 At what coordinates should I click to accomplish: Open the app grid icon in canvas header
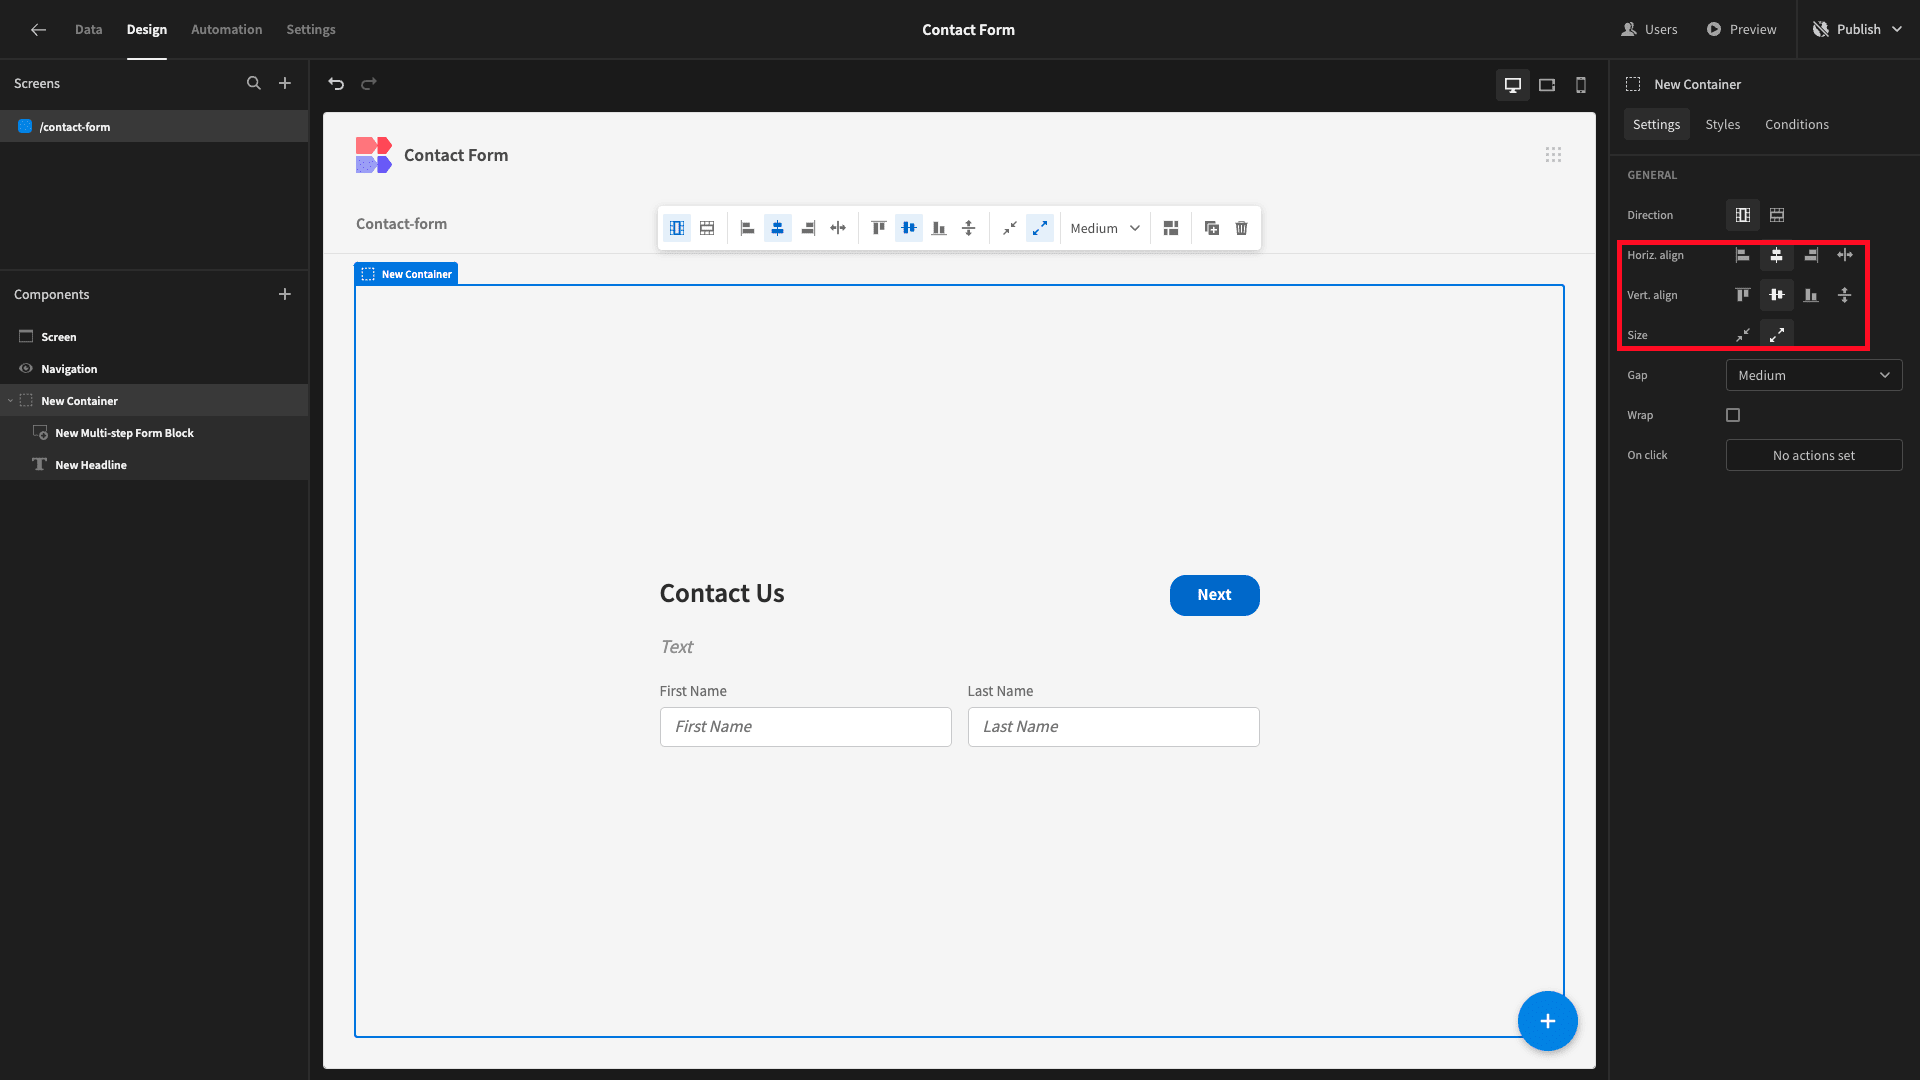click(1553, 155)
